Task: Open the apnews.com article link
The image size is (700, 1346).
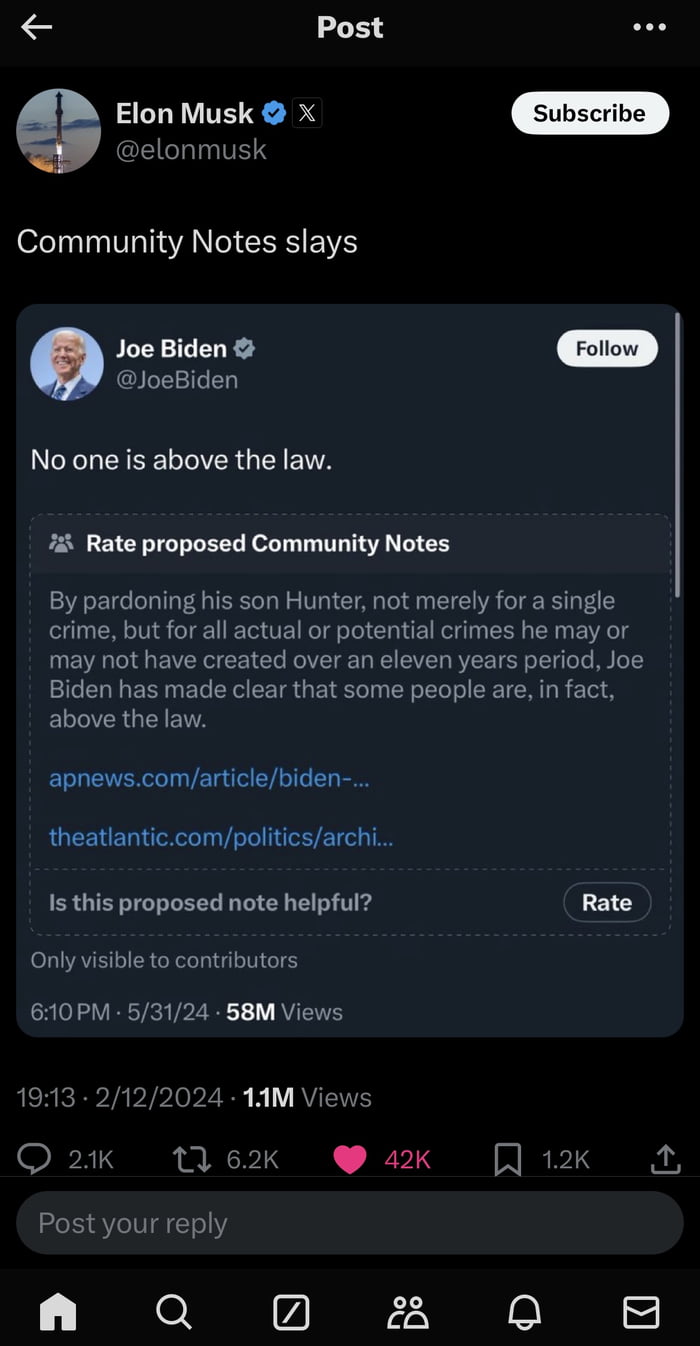Action: (209, 777)
